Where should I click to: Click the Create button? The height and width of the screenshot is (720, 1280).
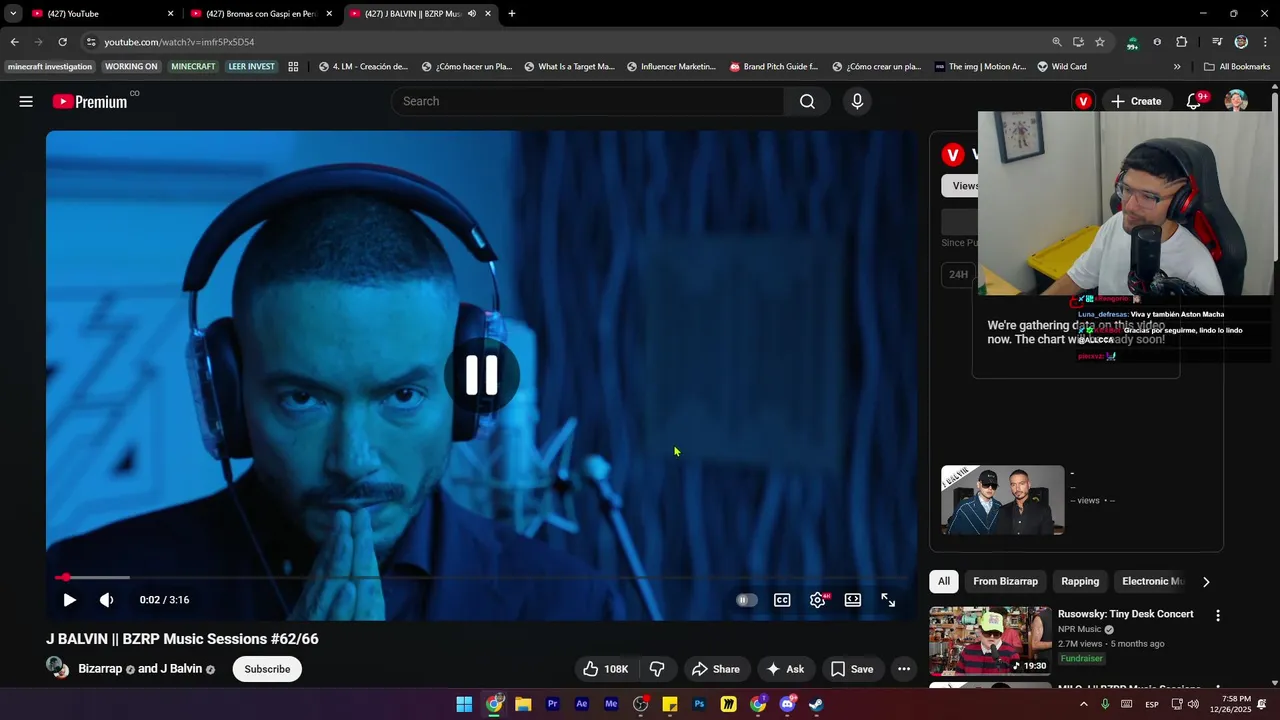click(1135, 101)
